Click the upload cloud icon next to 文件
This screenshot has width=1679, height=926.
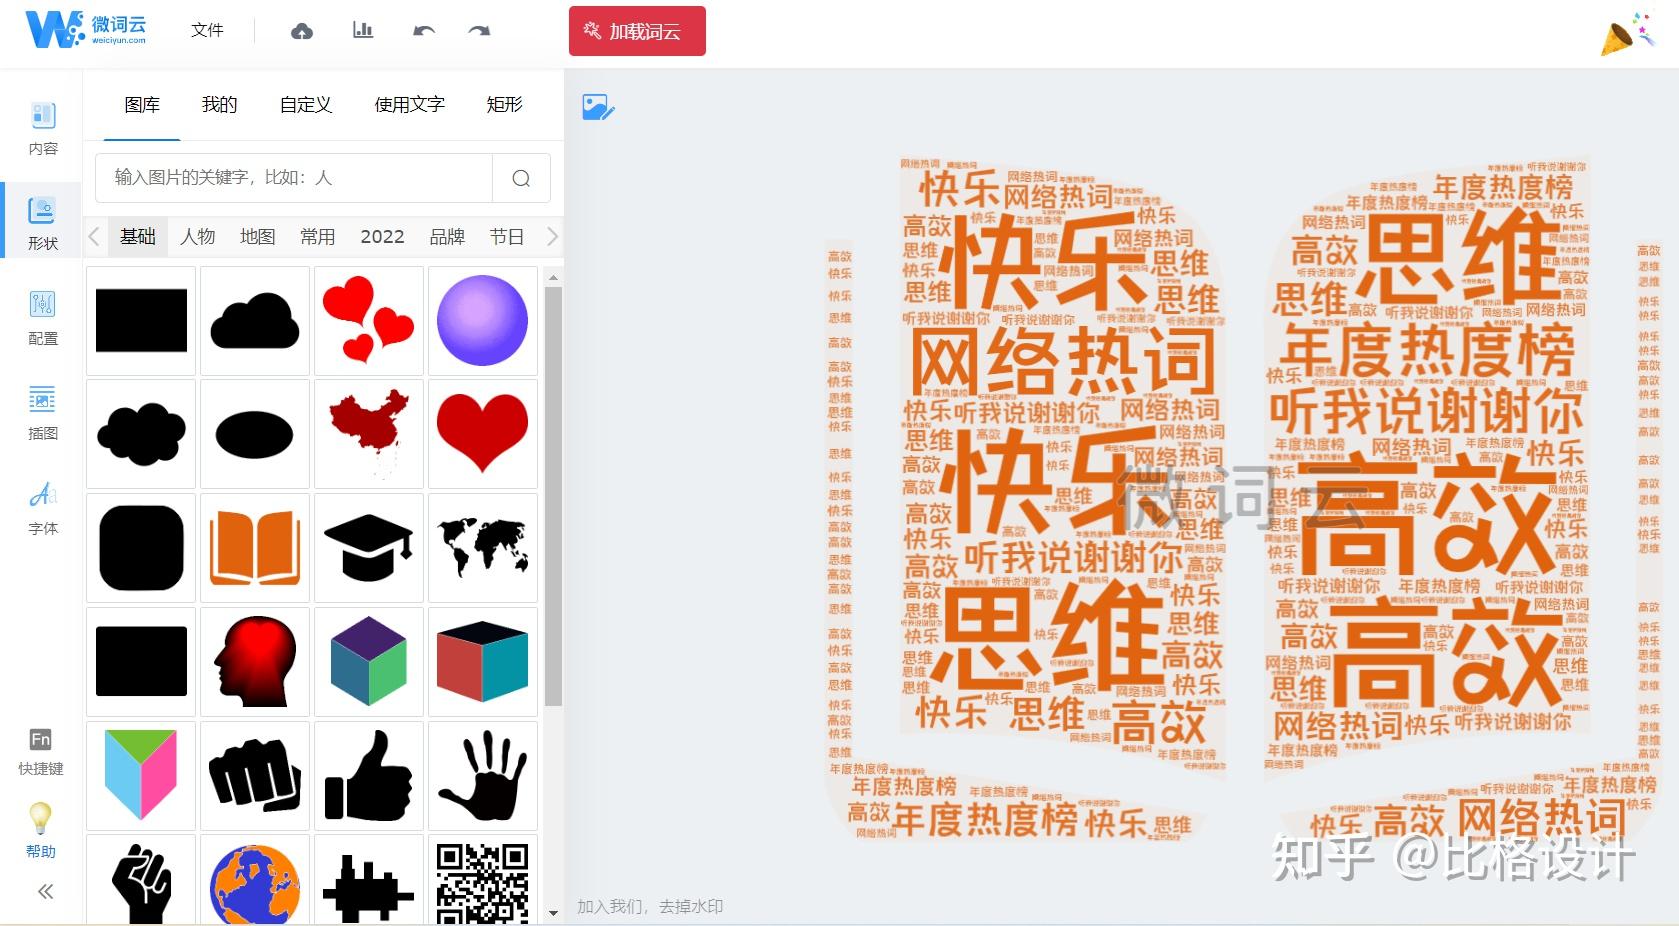(301, 31)
